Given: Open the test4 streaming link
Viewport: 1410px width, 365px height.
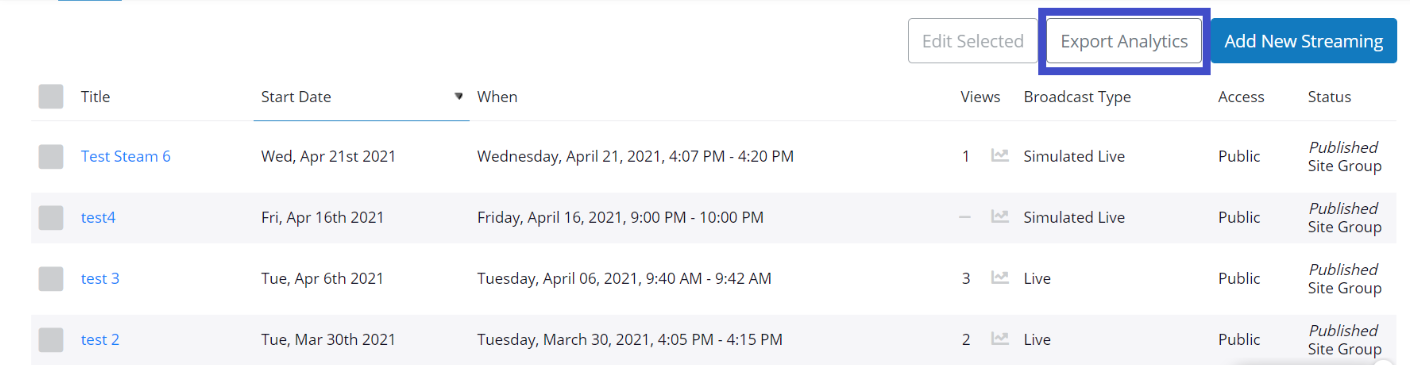Looking at the screenshot, I should coord(98,217).
